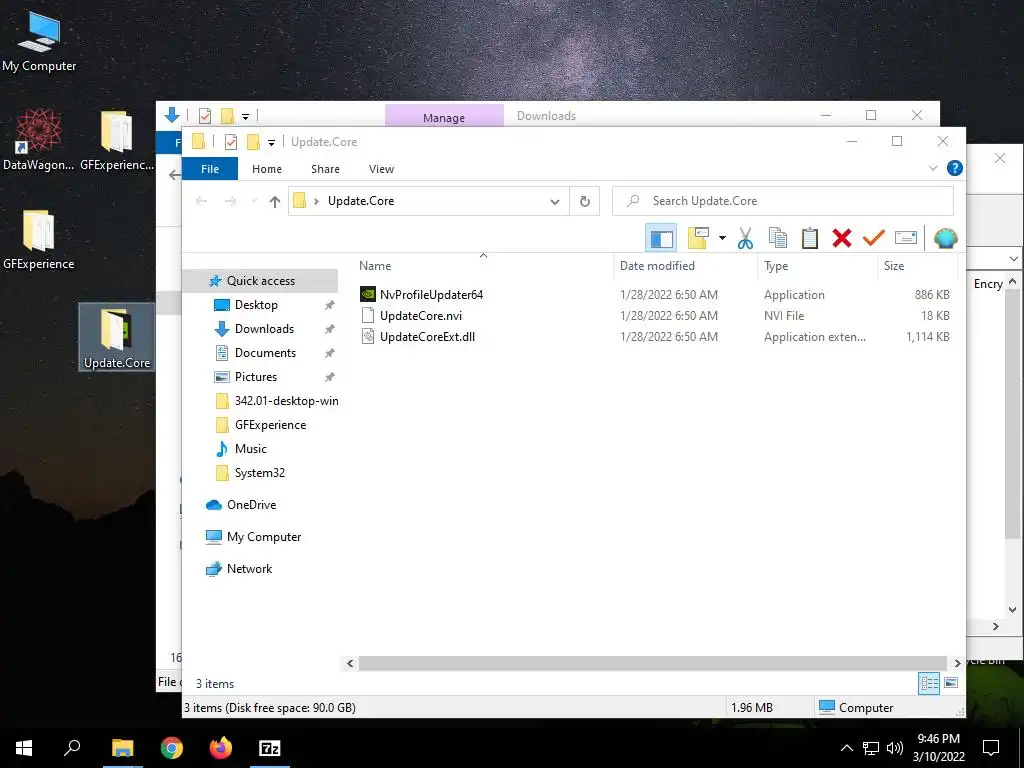1024x768 pixels.
Task: Open Downloads in Quick access
Action: pyautogui.click(x=264, y=329)
